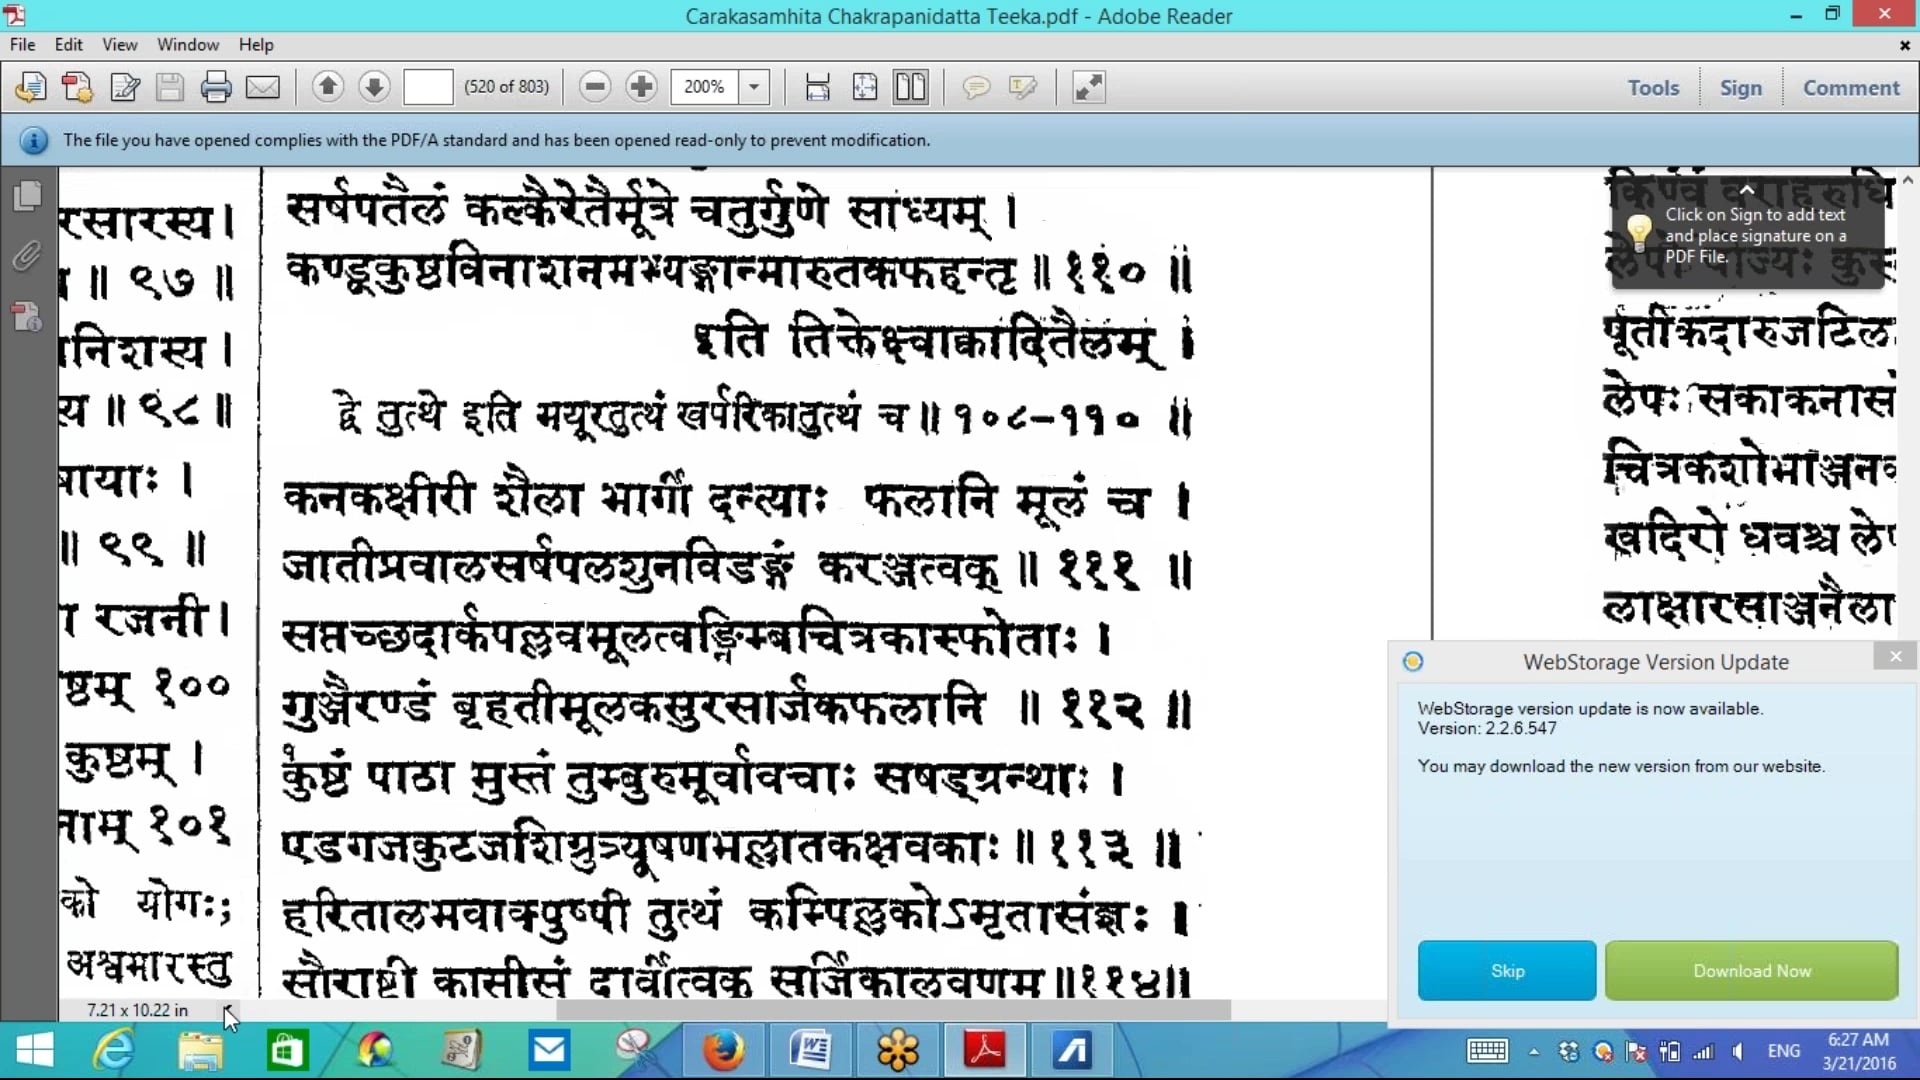Switch to two-page view icon
The image size is (1920, 1080).
(x=911, y=87)
